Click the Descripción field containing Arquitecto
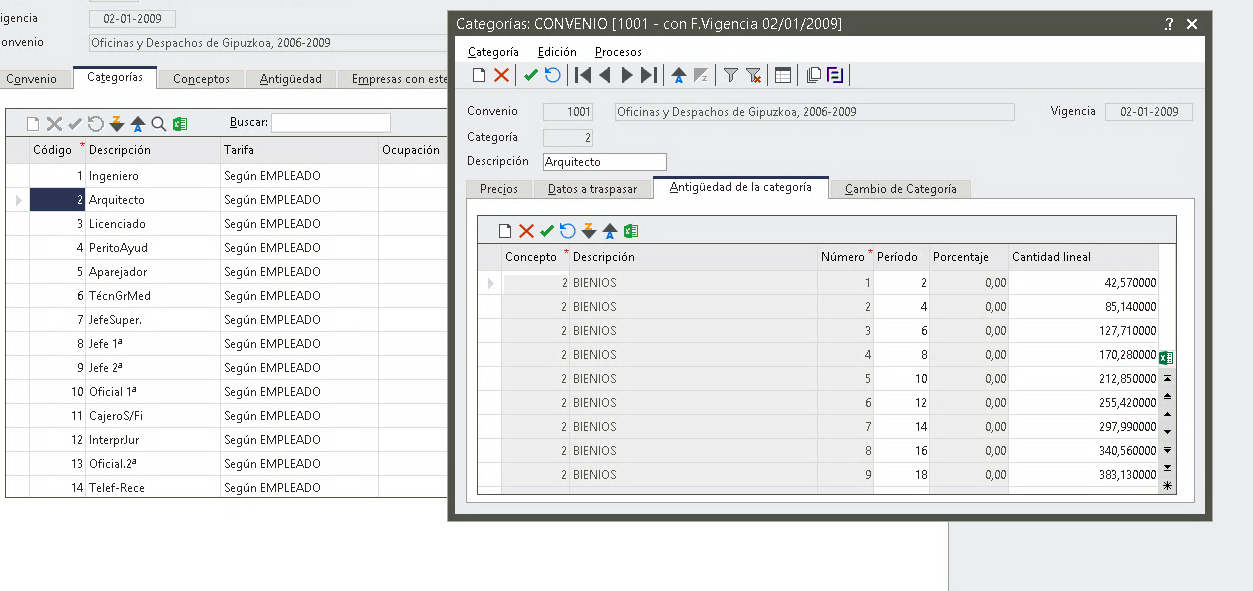 click(x=605, y=161)
